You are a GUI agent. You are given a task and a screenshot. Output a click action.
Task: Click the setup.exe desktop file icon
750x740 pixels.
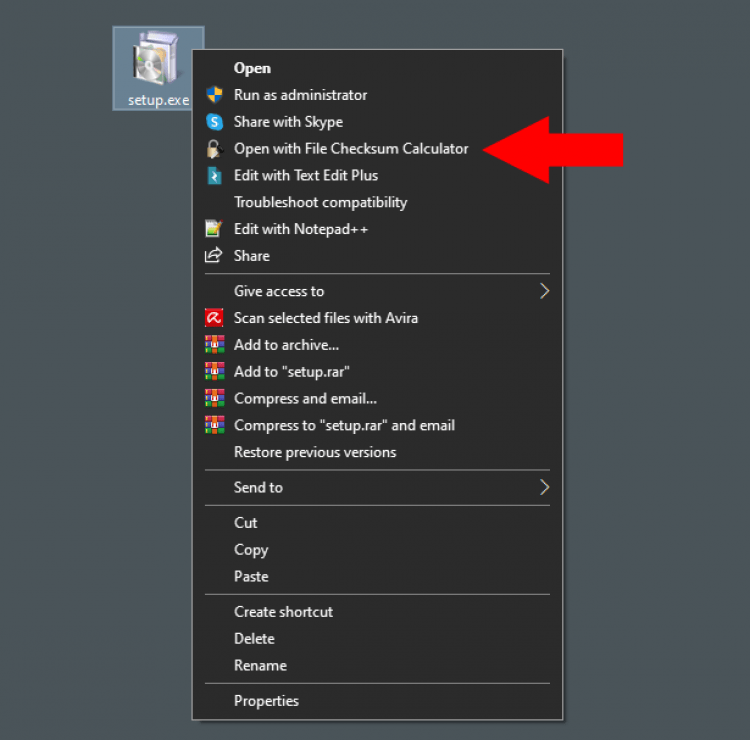coord(155,60)
